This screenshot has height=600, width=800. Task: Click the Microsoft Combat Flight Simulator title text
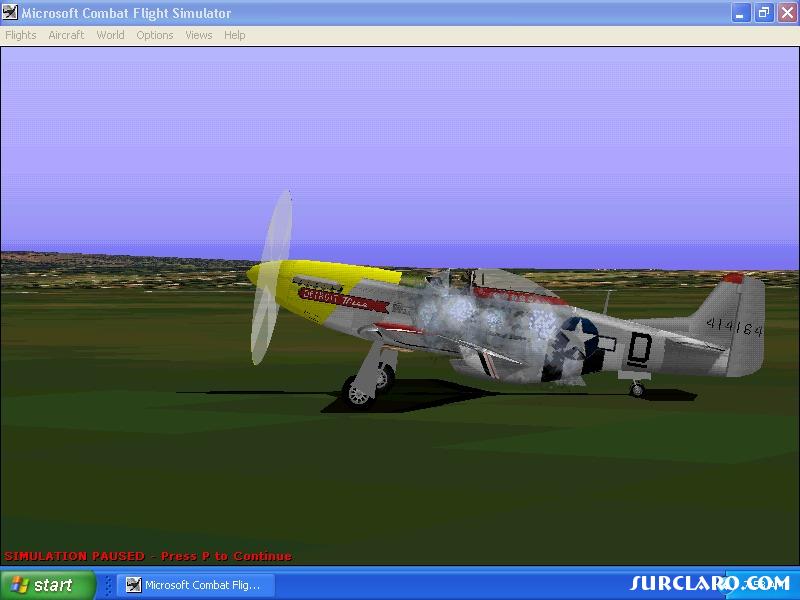(126, 13)
